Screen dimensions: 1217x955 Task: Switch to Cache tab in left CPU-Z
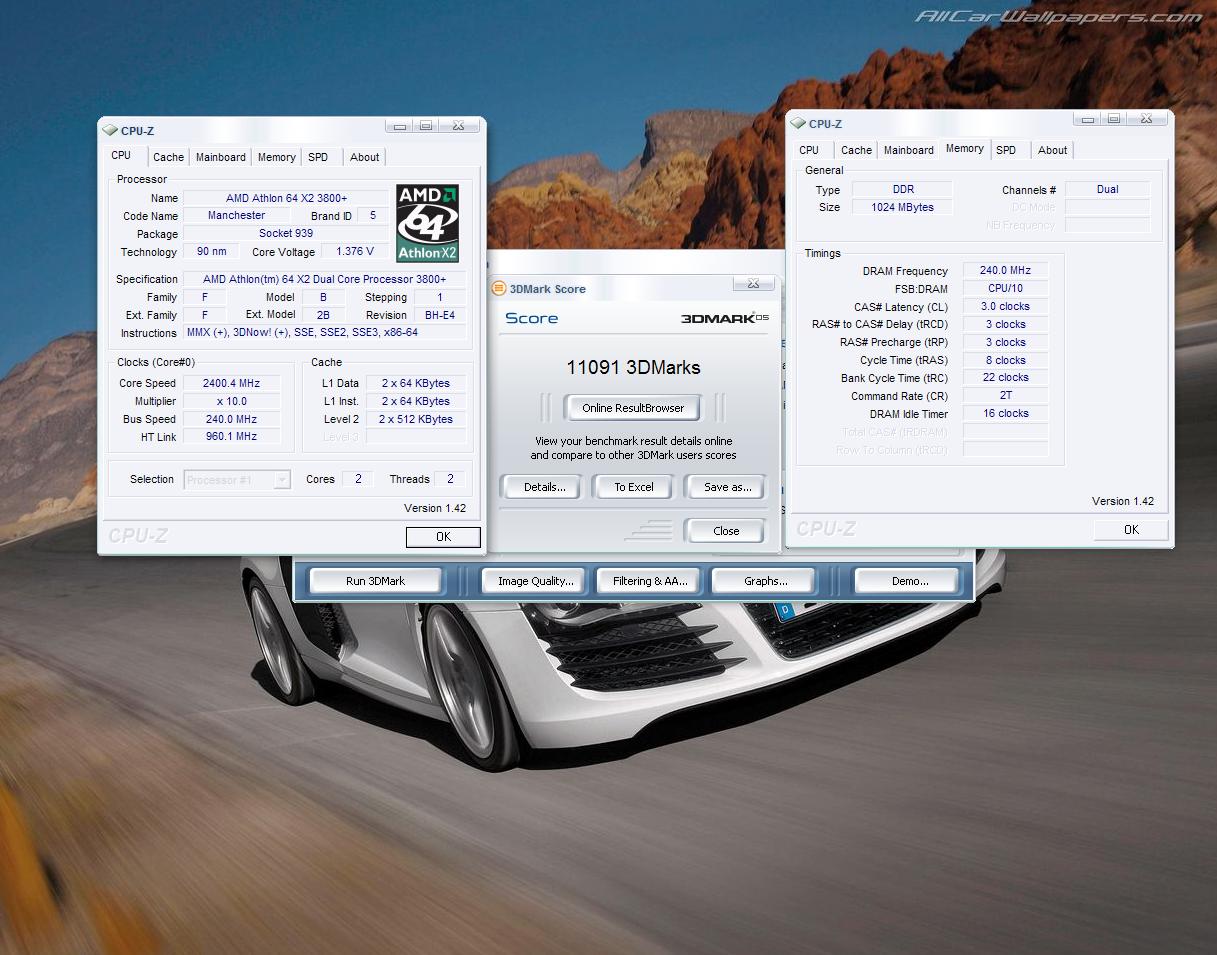point(168,157)
